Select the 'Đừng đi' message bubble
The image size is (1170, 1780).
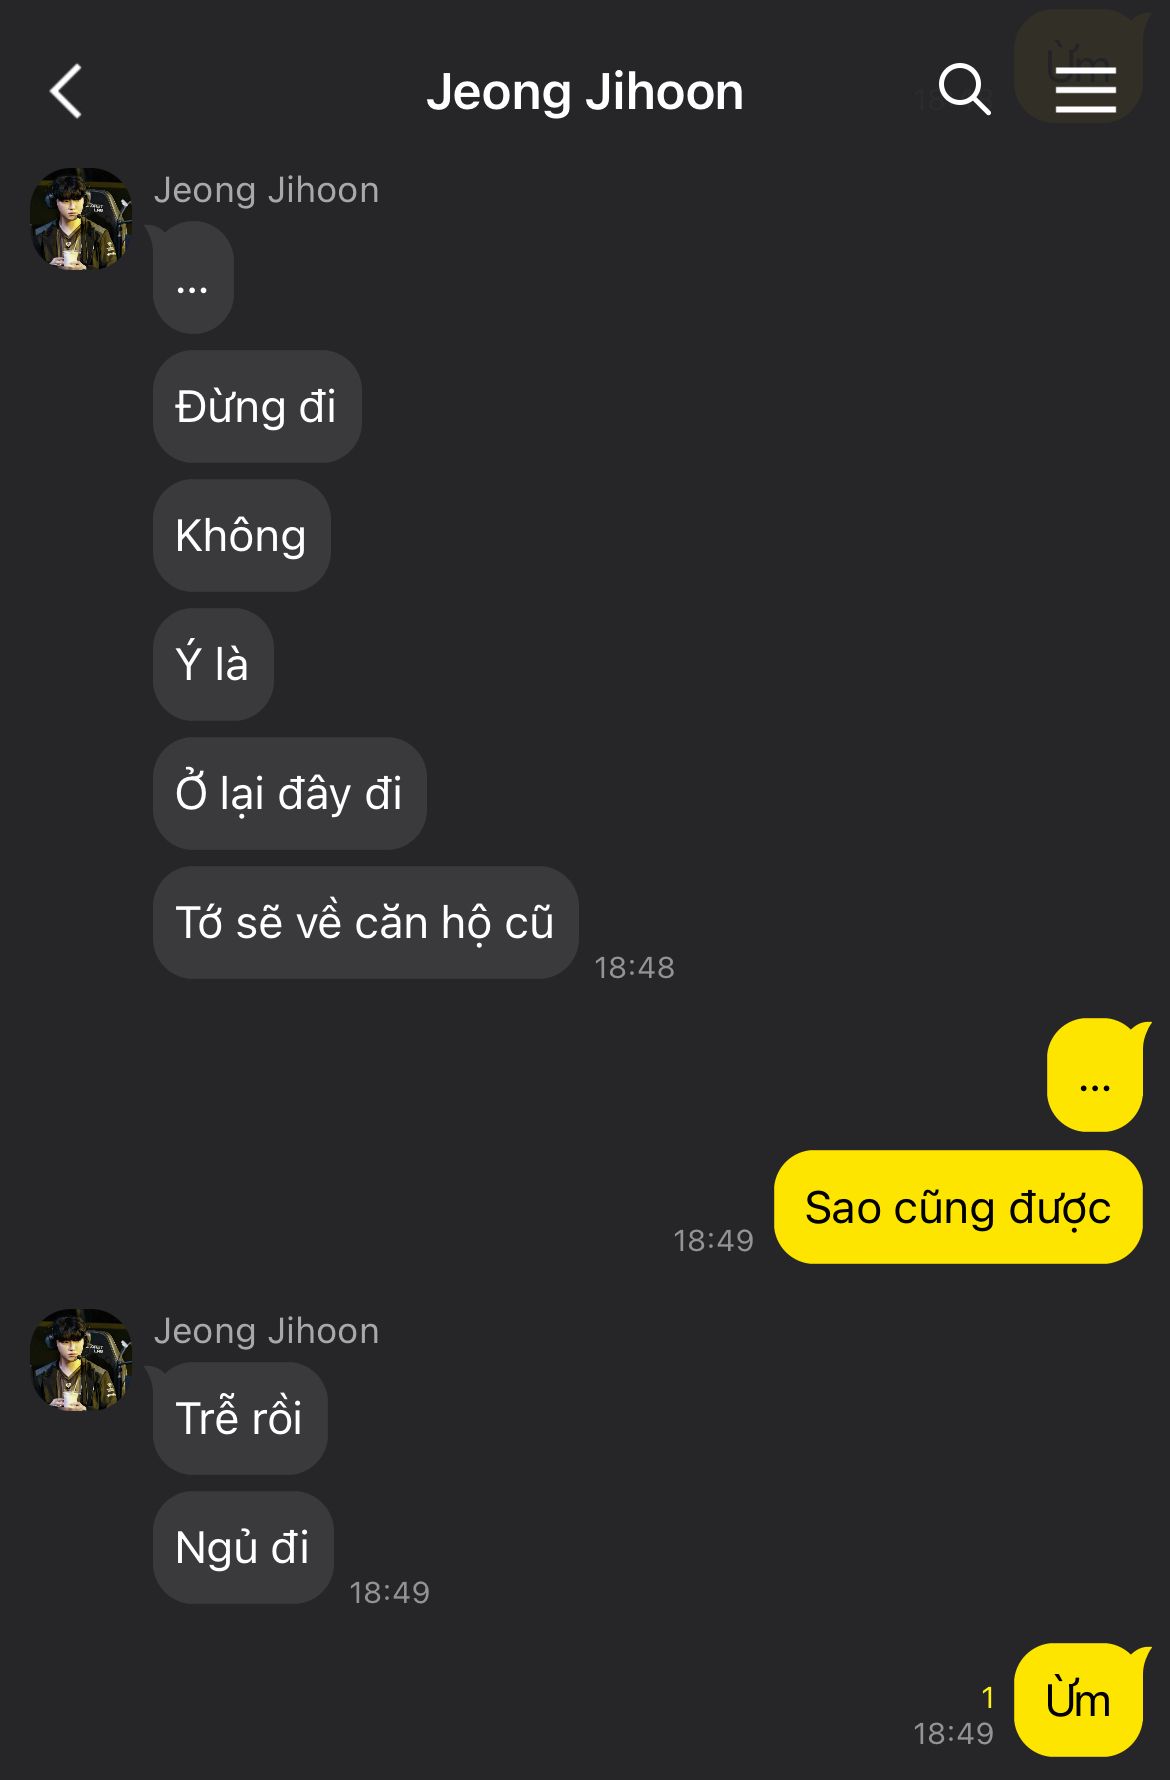click(x=257, y=406)
